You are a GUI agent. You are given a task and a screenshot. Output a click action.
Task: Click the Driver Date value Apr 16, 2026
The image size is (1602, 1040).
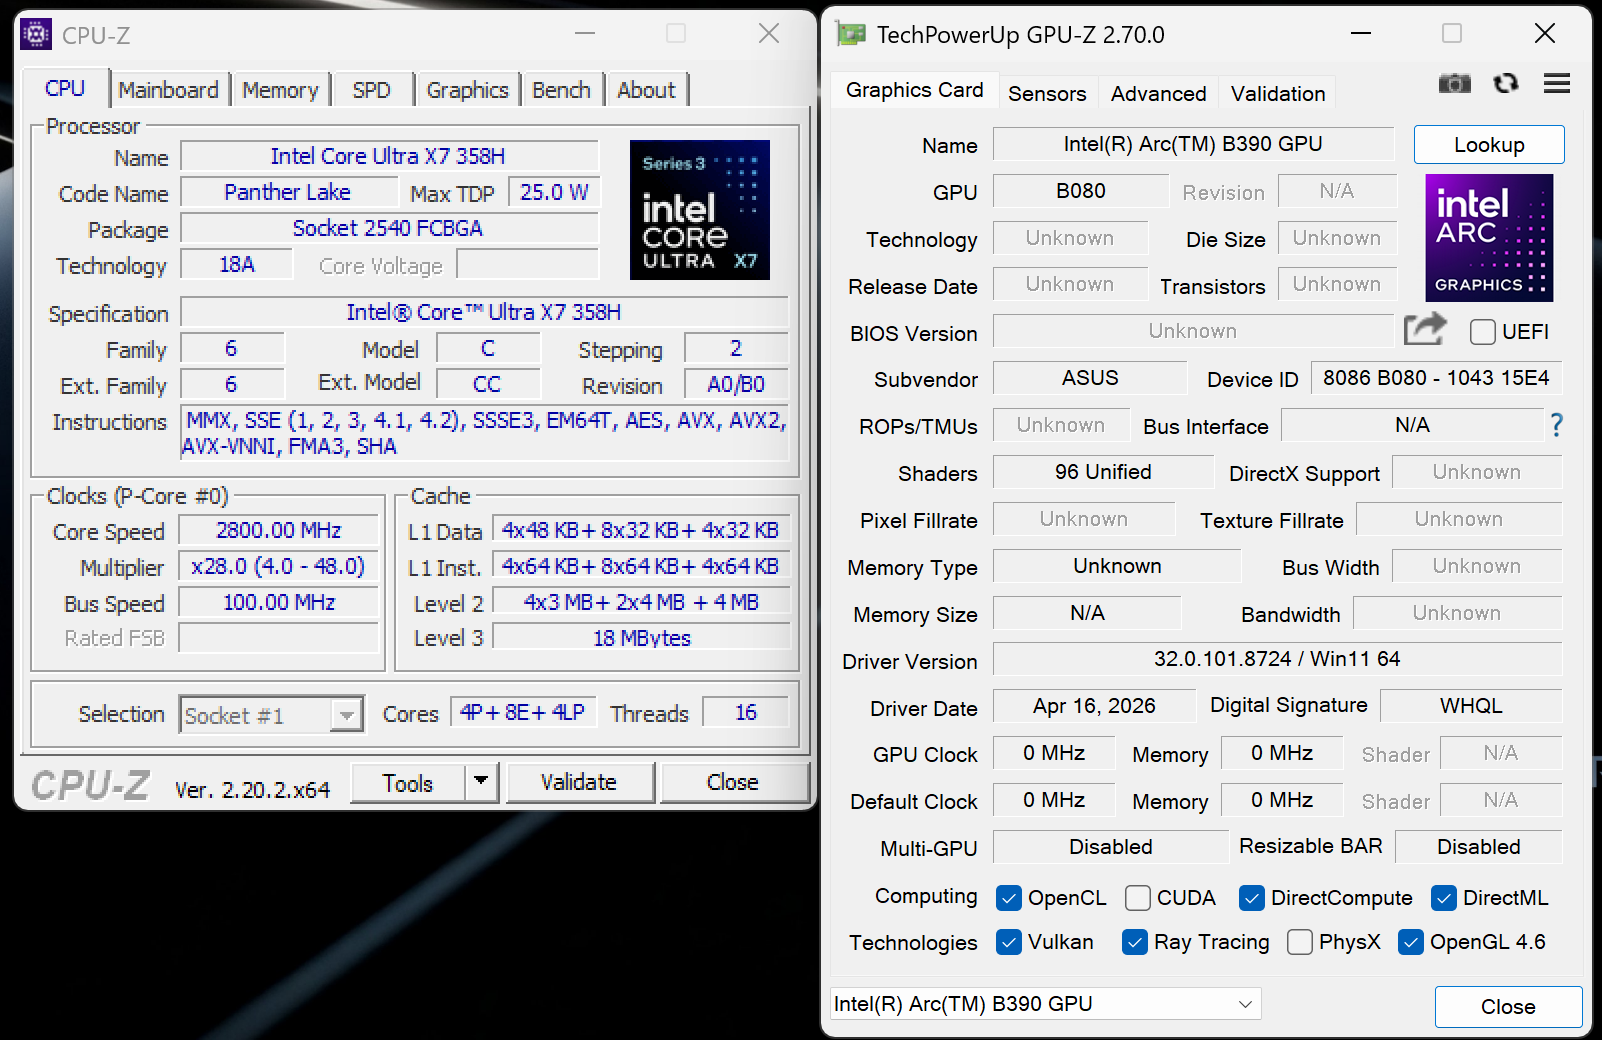(x=1094, y=706)
